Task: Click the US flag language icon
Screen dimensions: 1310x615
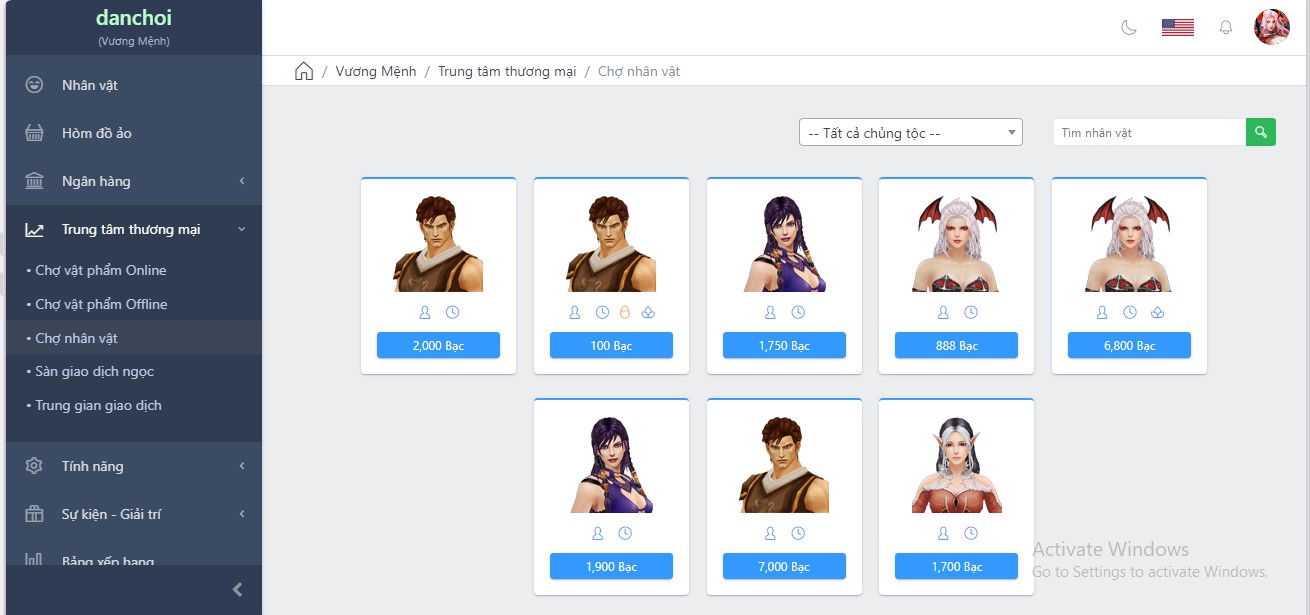Action: pos(1177,27)
